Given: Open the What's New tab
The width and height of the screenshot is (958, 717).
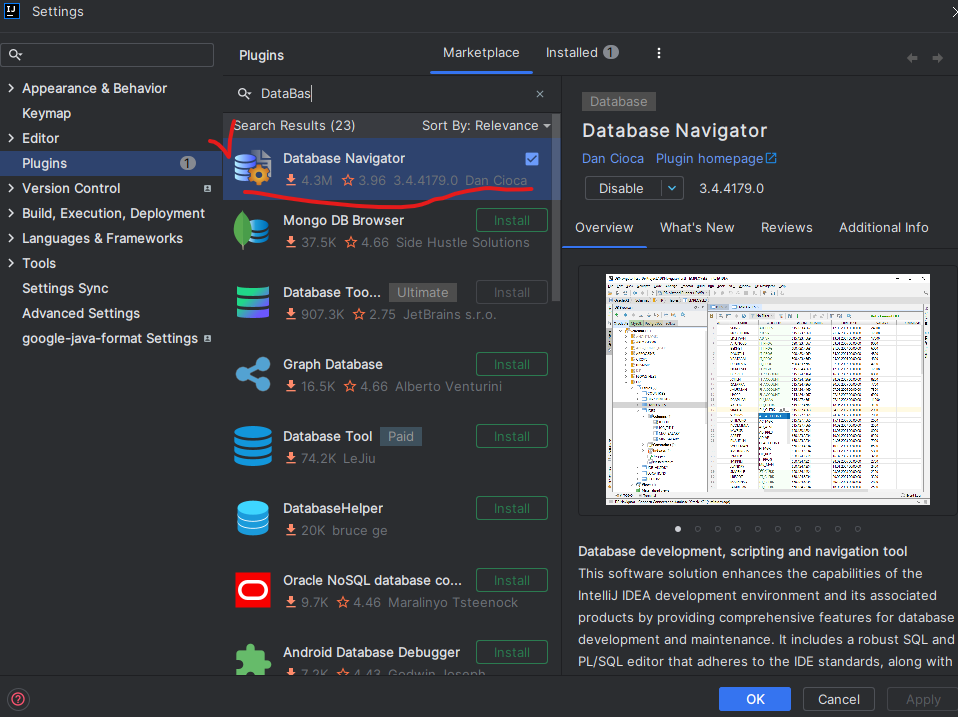Looking at the screenshot, I should (x=697, y=227).
